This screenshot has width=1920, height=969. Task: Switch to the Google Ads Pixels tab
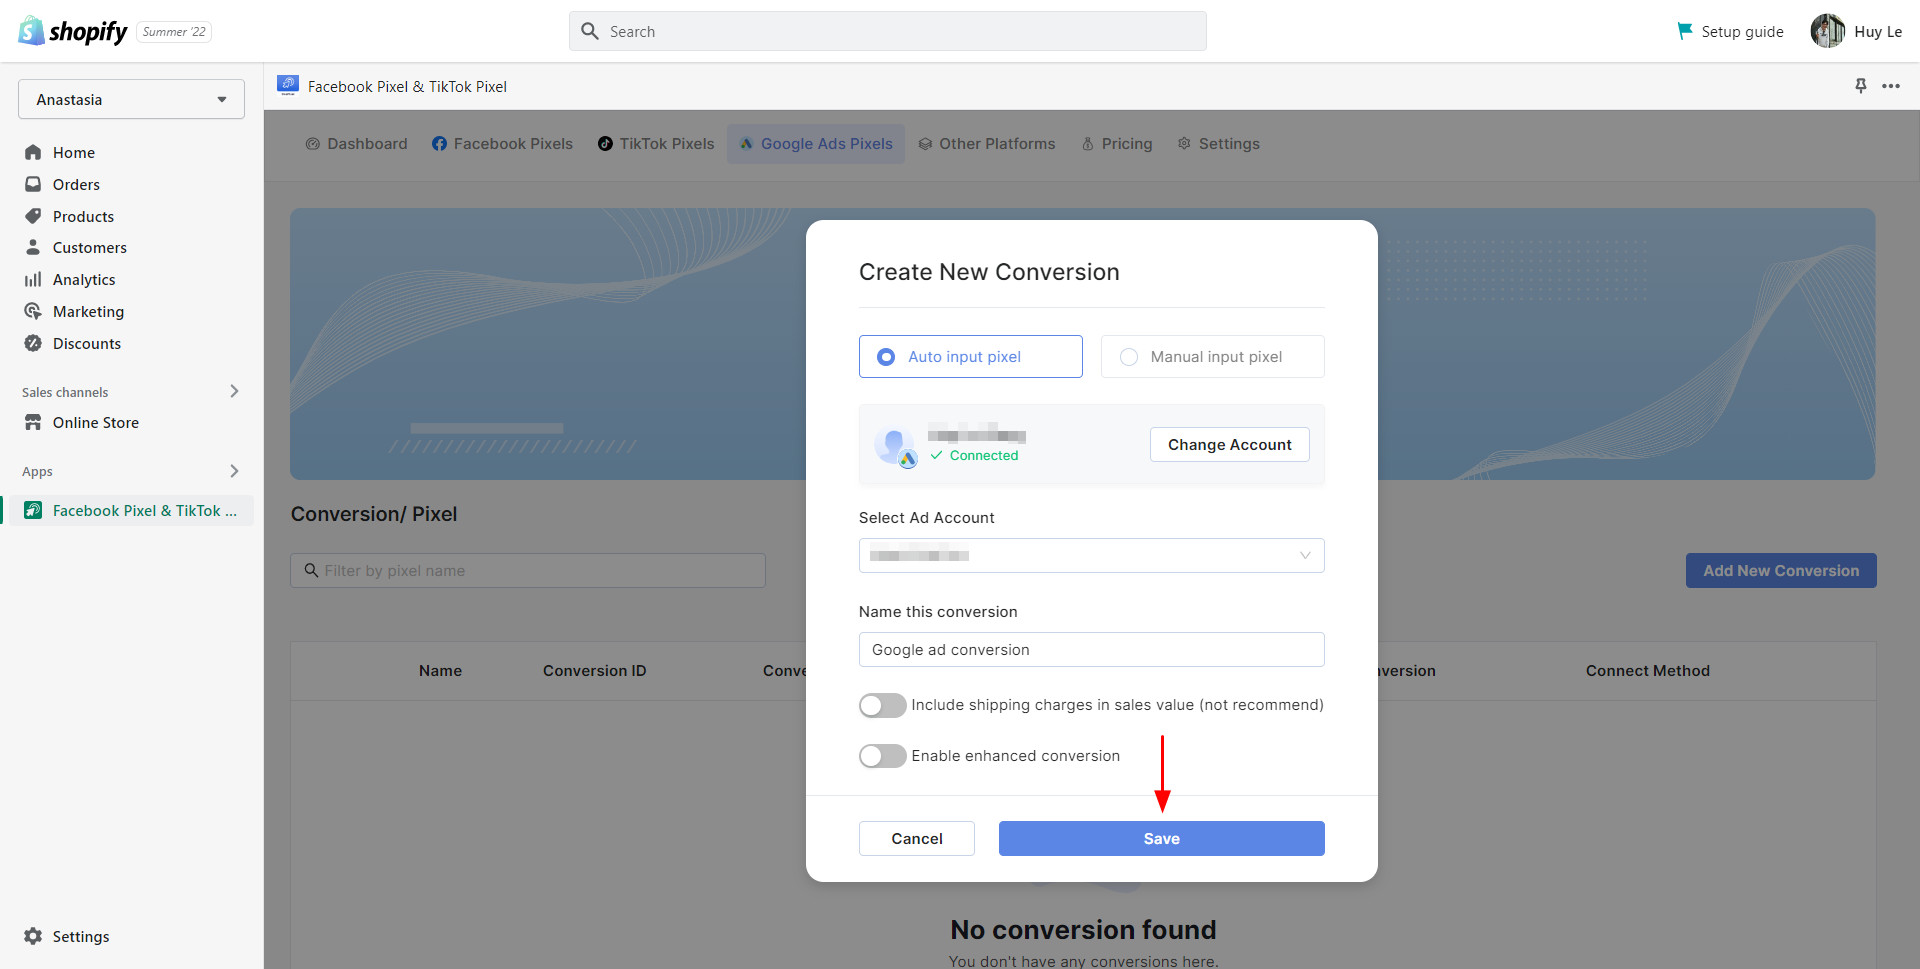816,143
